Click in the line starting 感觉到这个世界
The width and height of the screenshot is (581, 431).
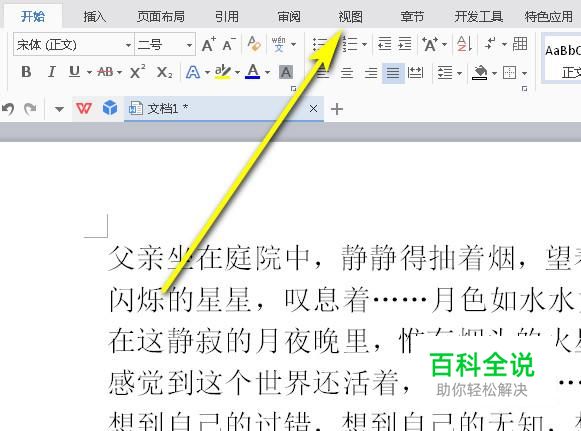tap(259, 383)
